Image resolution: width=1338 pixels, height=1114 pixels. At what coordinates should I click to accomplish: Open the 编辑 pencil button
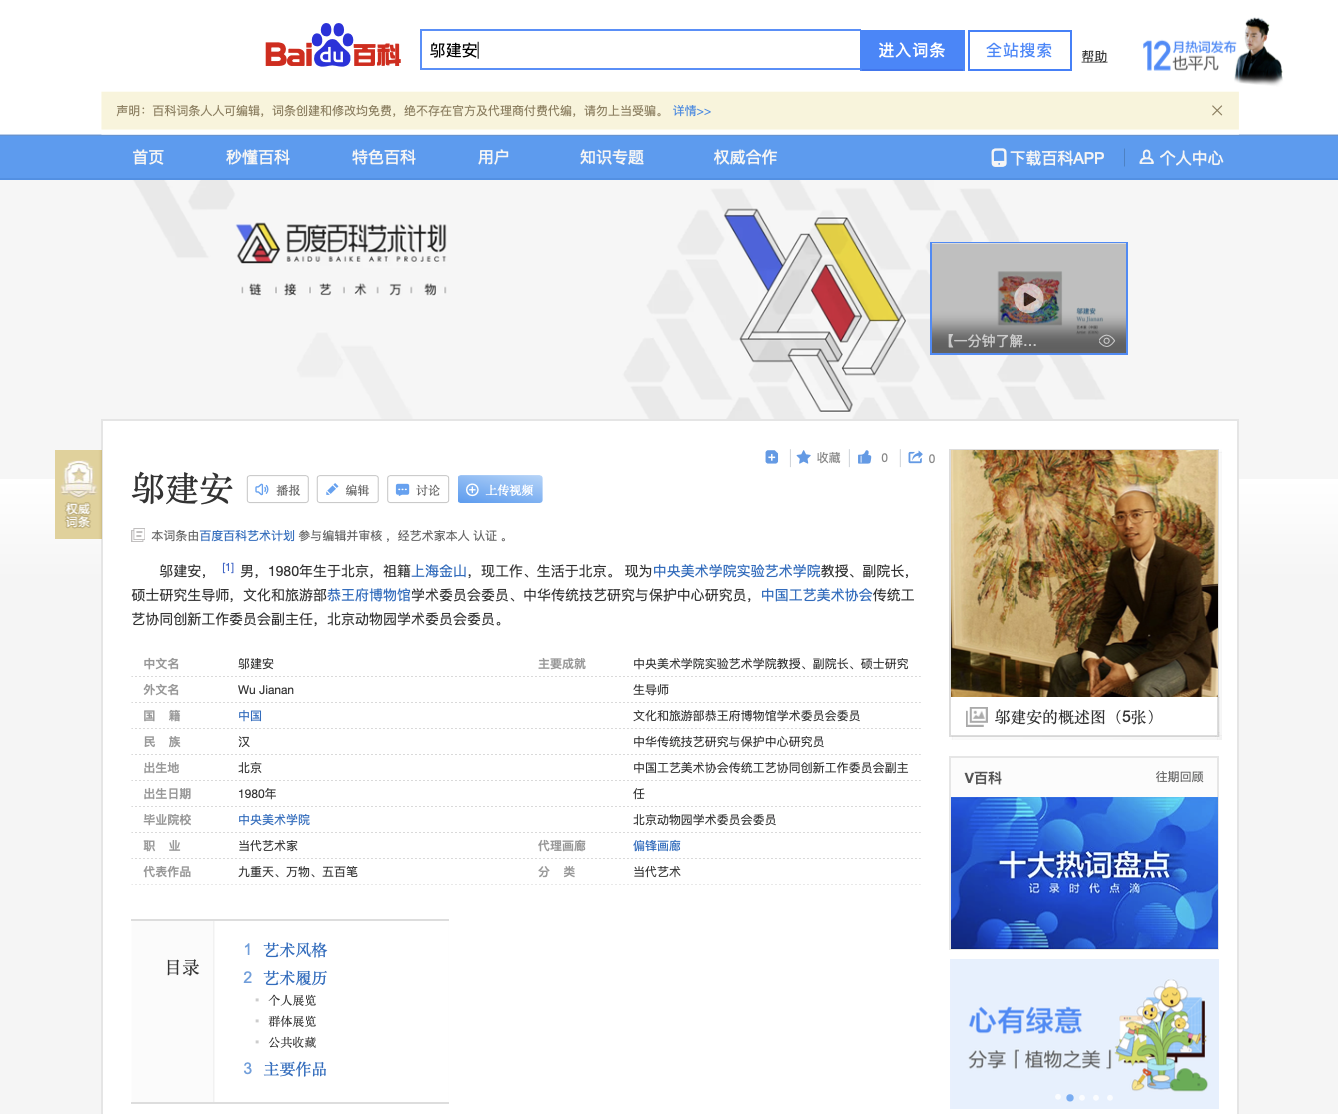[348, 490]
